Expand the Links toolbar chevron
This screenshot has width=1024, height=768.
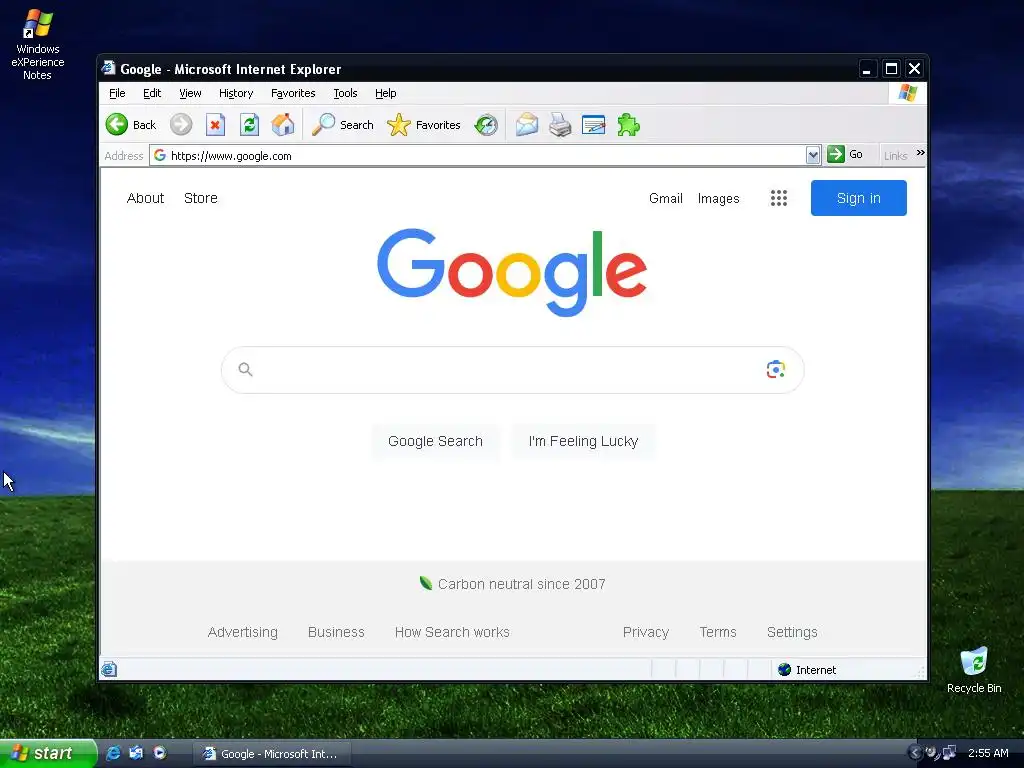pyautogui.click(x=920, y=153)
